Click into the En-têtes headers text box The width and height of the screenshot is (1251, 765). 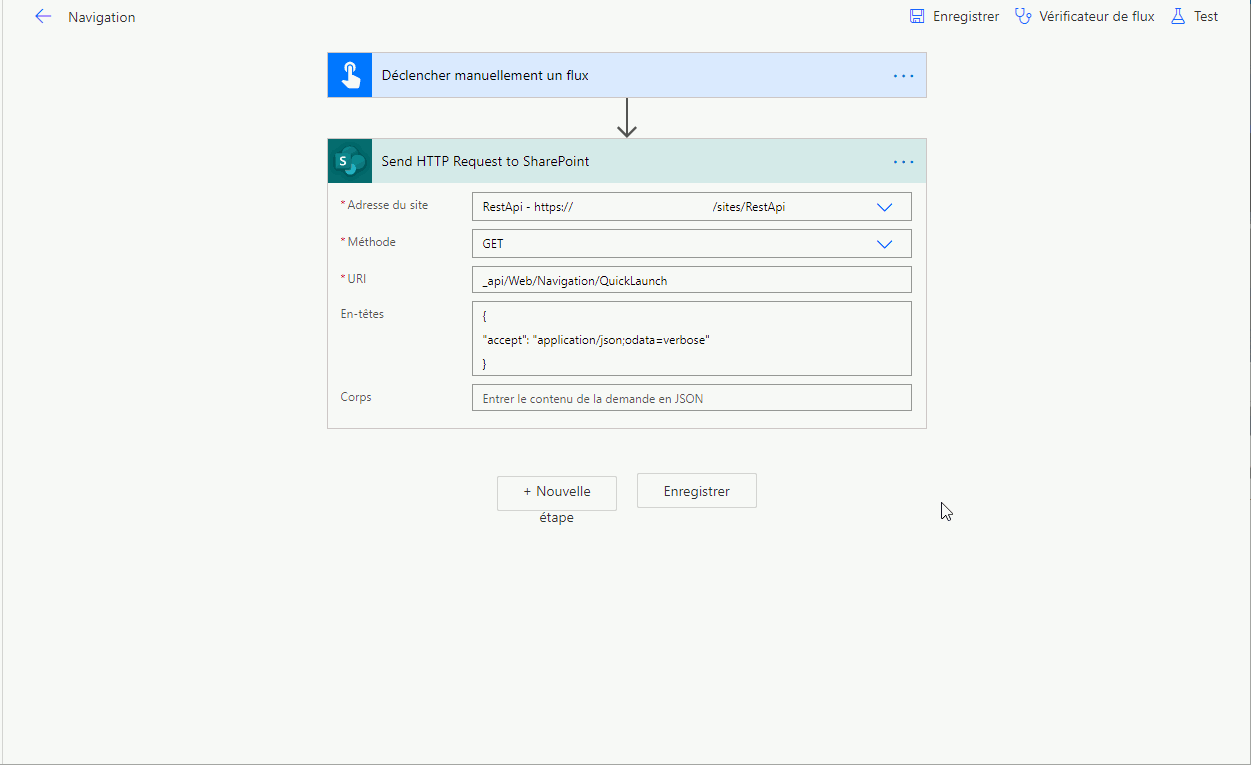pyautogui.click(x=692, y=339)
